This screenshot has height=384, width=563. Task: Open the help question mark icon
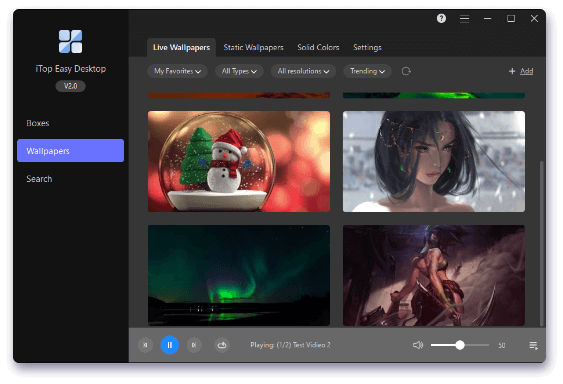441,18
